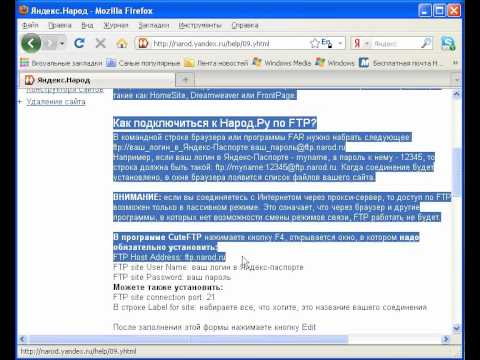Click the vertical scrollbar down arrow
480x360 pixels.
pos(457,328)
